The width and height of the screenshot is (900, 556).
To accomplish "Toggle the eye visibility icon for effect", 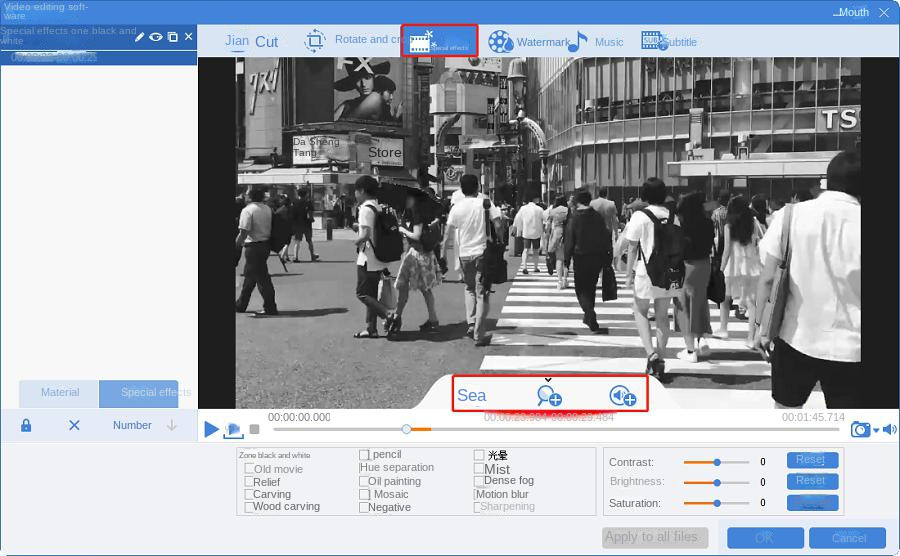I will (156, 37).
